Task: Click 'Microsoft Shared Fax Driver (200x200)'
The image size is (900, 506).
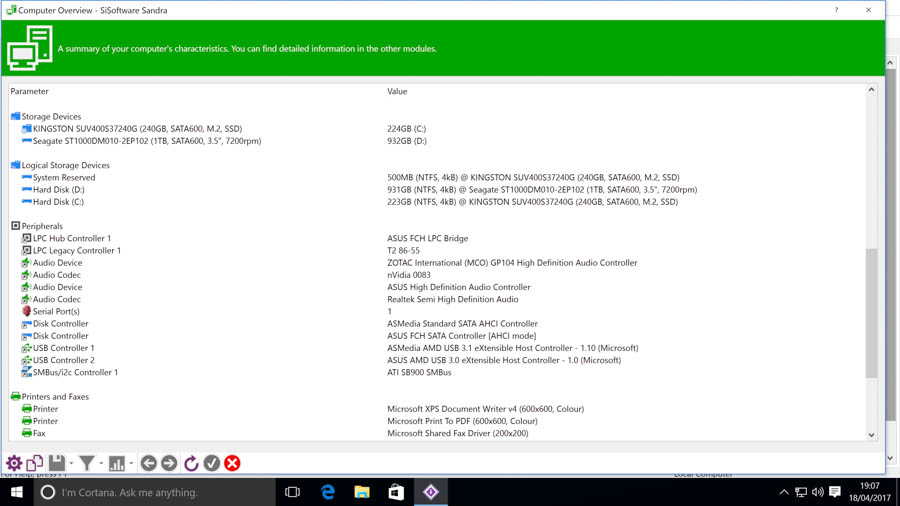Action: pyautogui.click(x=457, y=433)
